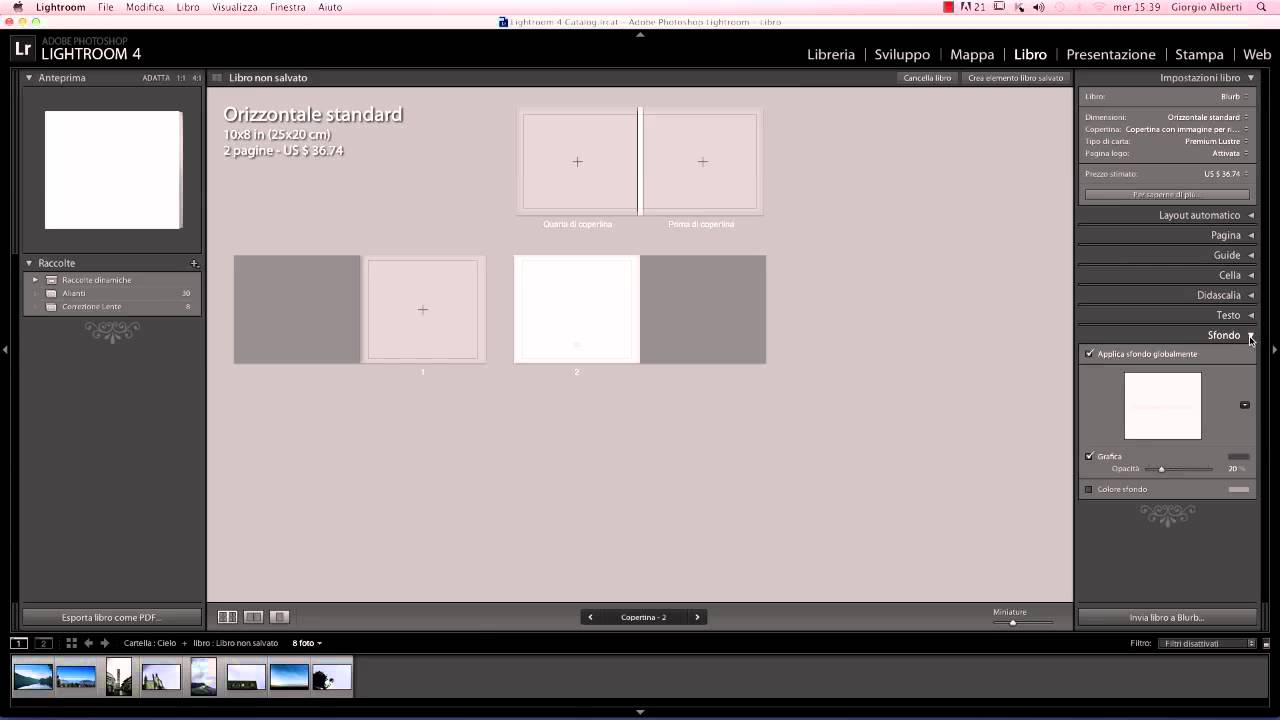The image size is (1280, 720).
Task: Click the grid view icon in filmstrip bar
Action: click(71, 643)
